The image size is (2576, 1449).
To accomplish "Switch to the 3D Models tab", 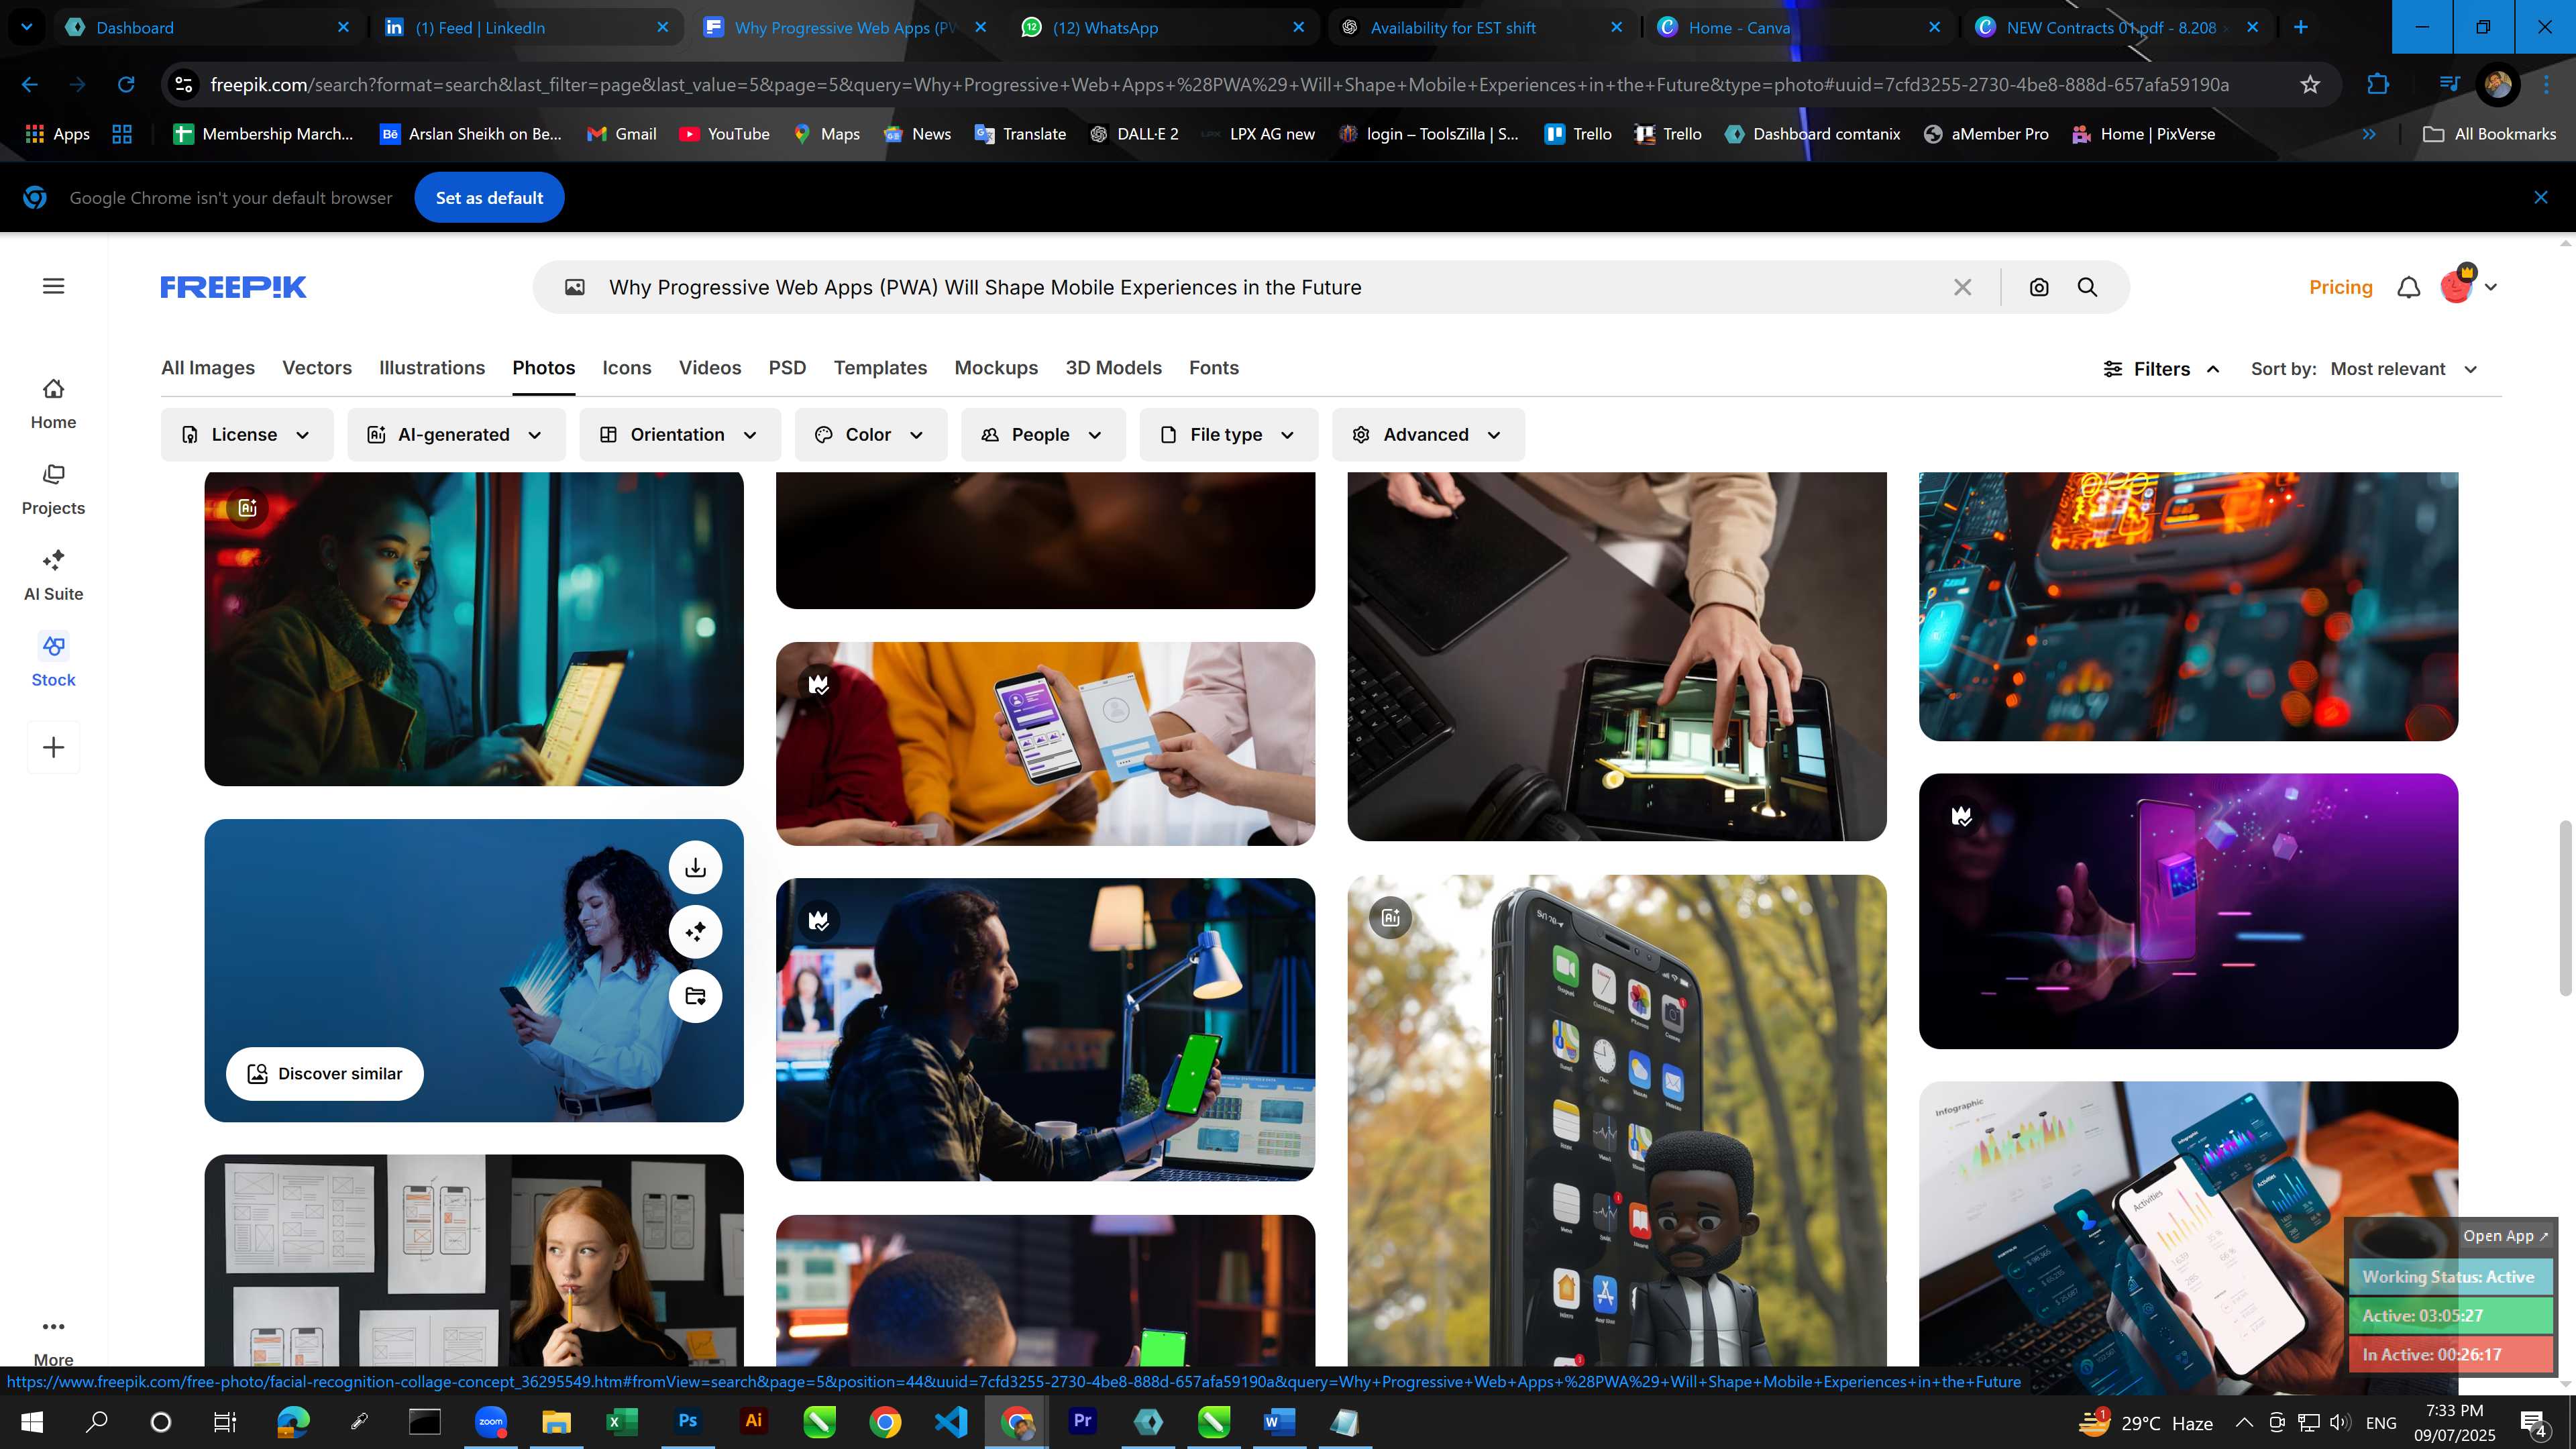I will tap(1113, 367).
